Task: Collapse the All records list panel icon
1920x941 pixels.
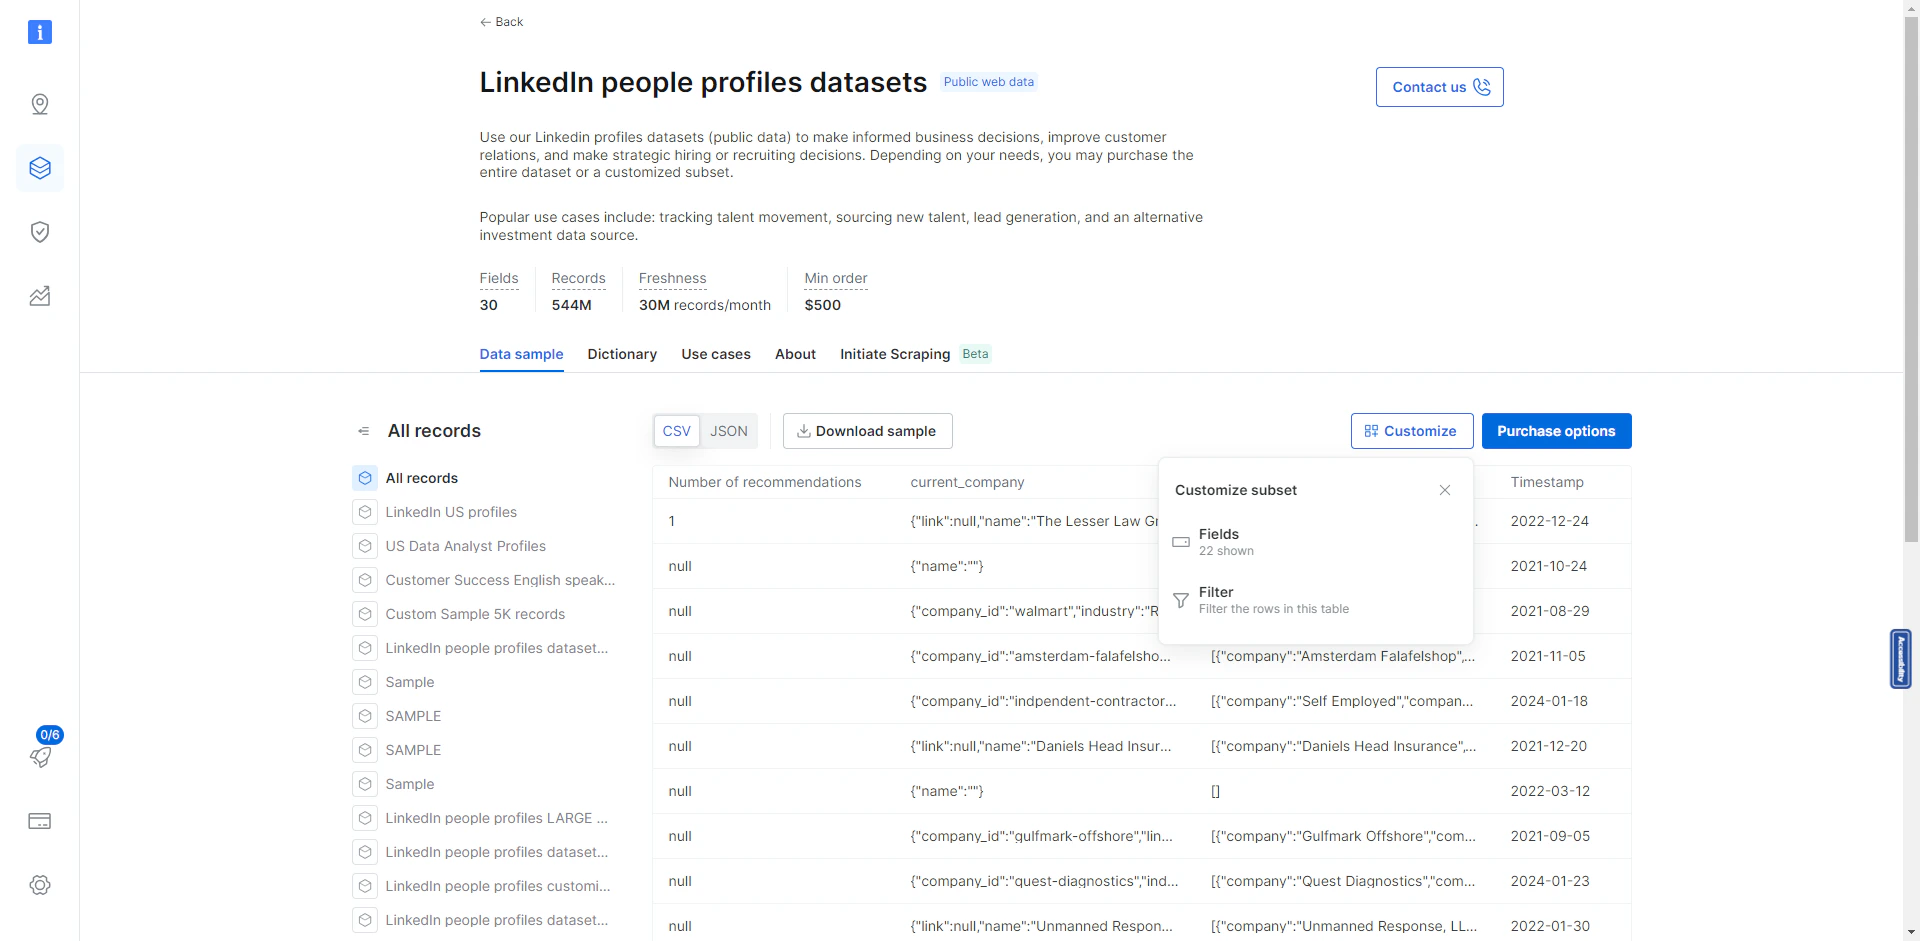Action: coord(364,431)
